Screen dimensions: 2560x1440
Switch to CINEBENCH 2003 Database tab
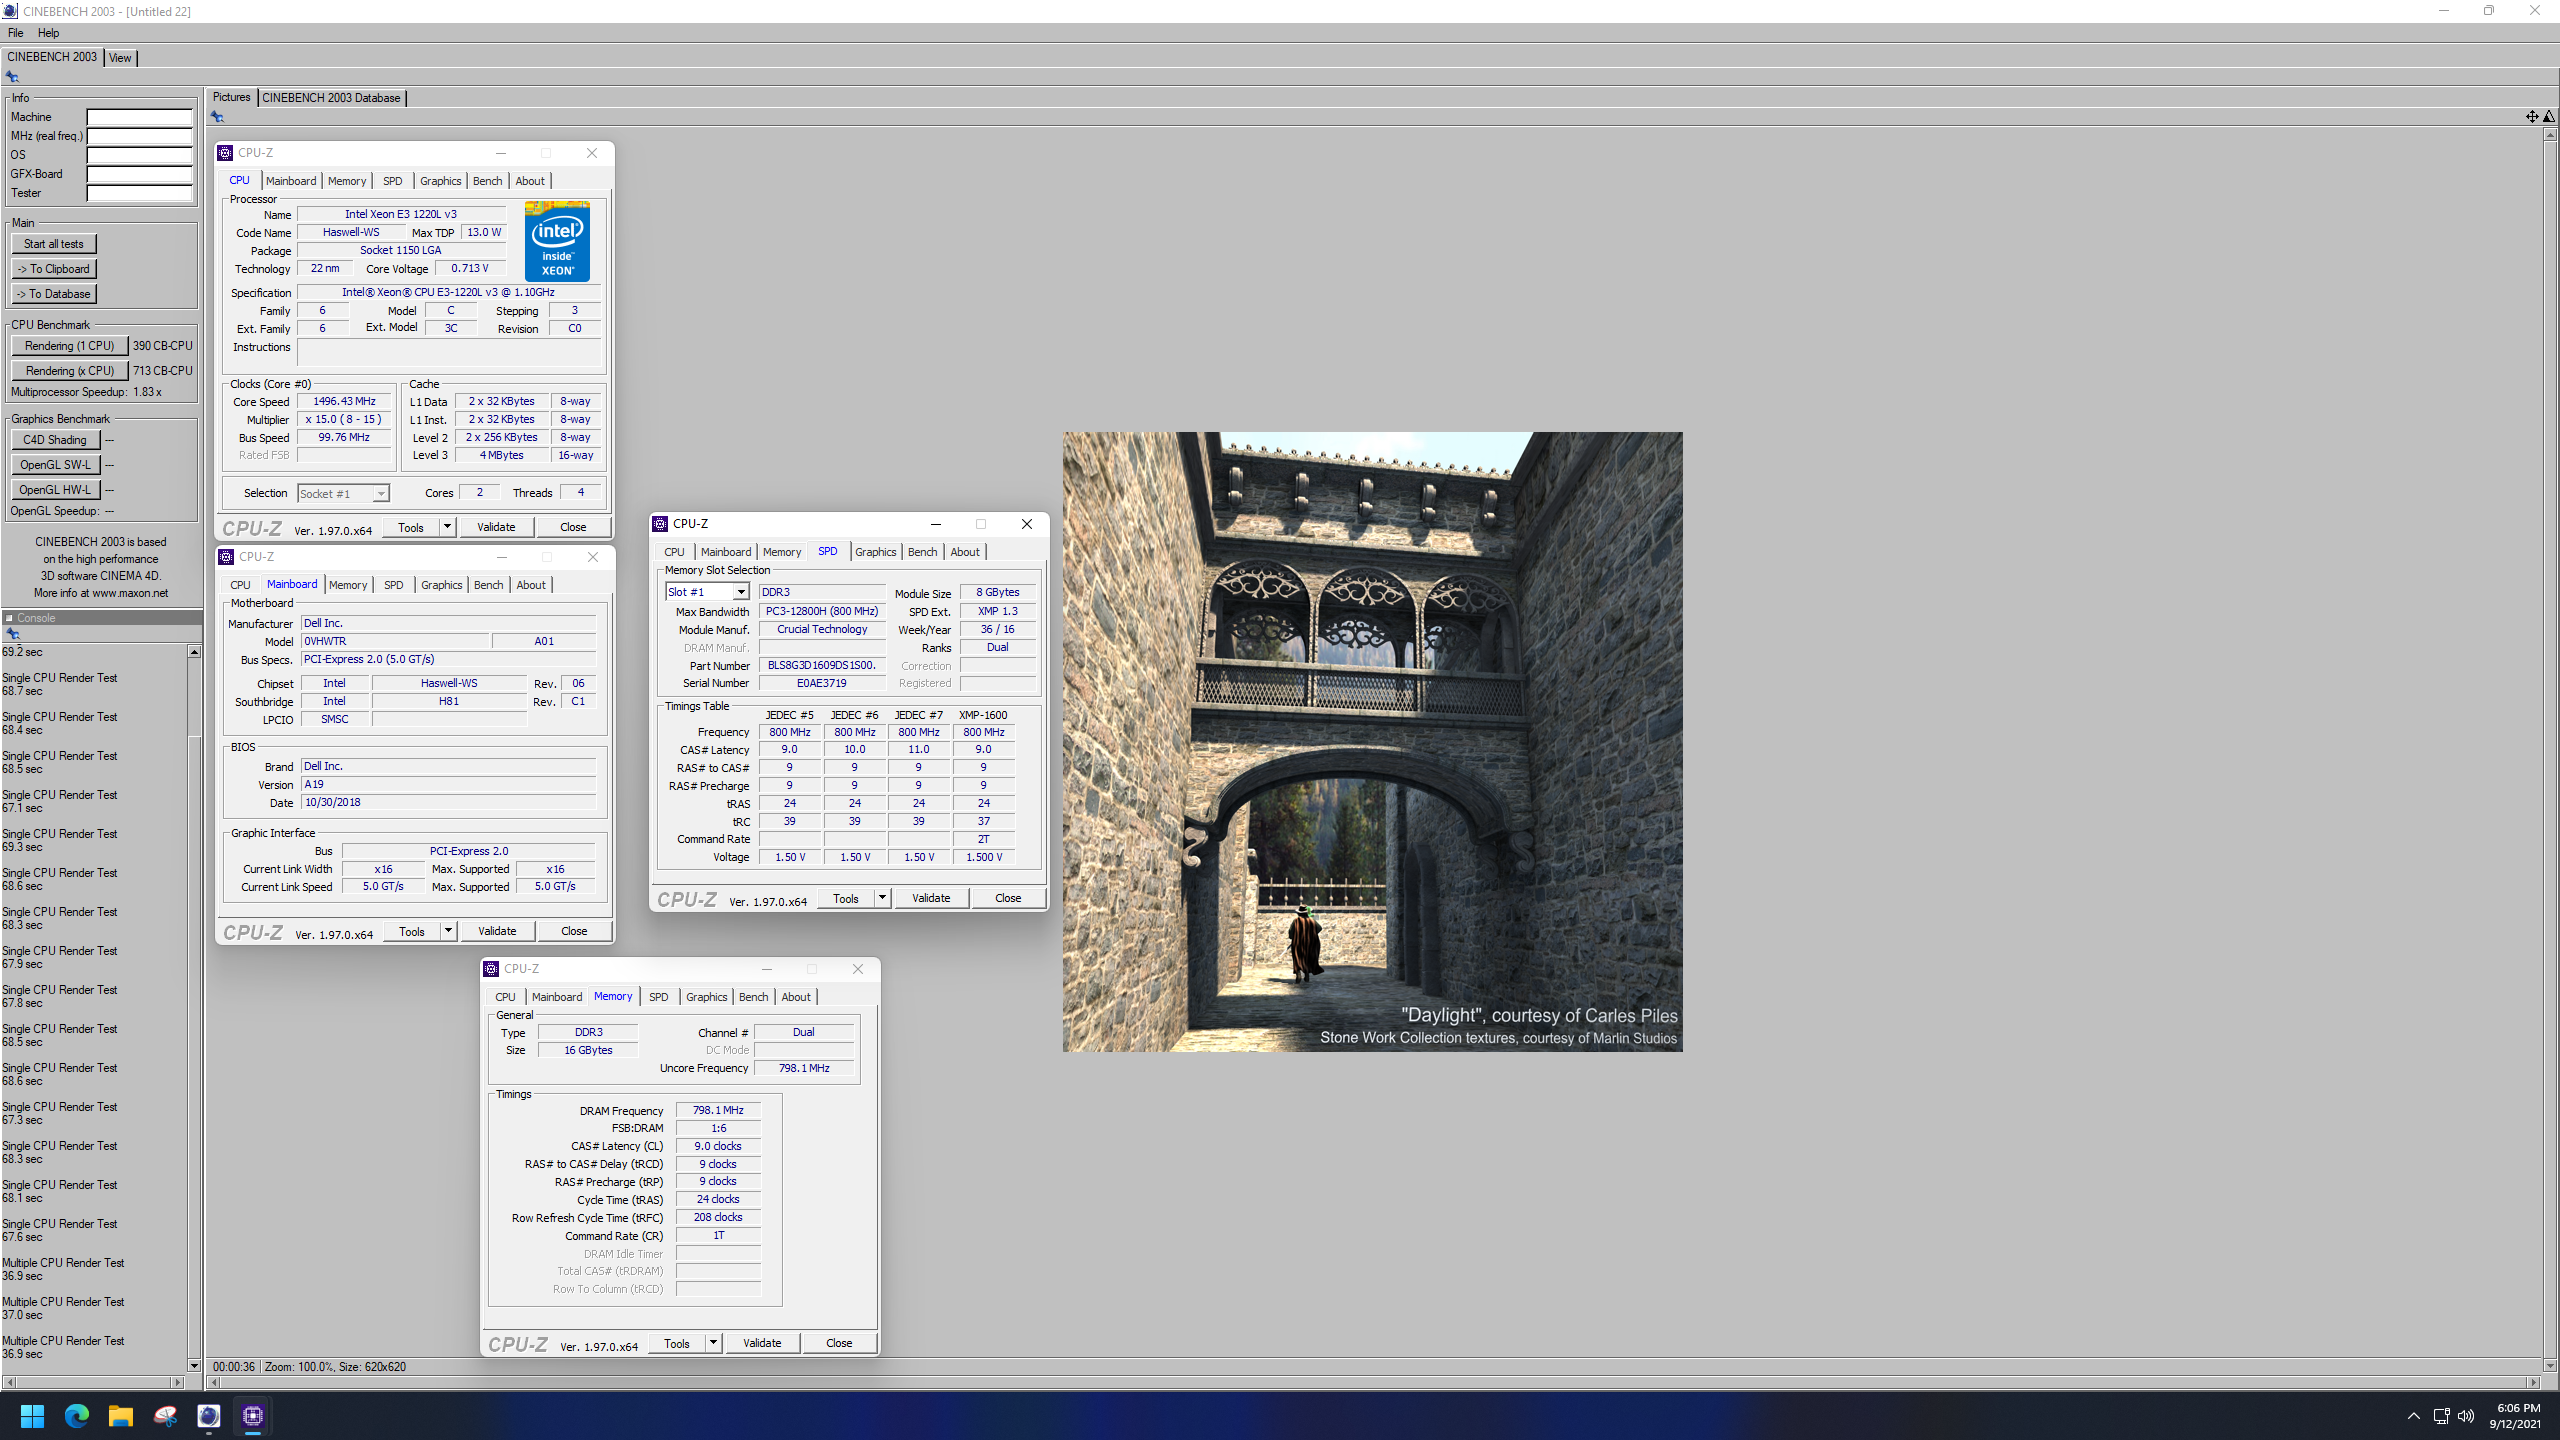(x=331, y=98)
